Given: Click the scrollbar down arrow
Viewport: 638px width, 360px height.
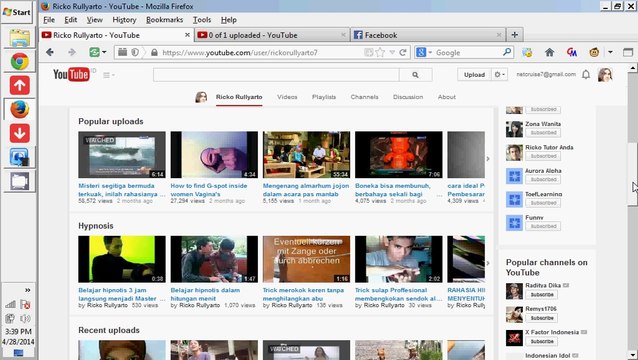Looking at the screenshot, I should click(x=633, y=355).
